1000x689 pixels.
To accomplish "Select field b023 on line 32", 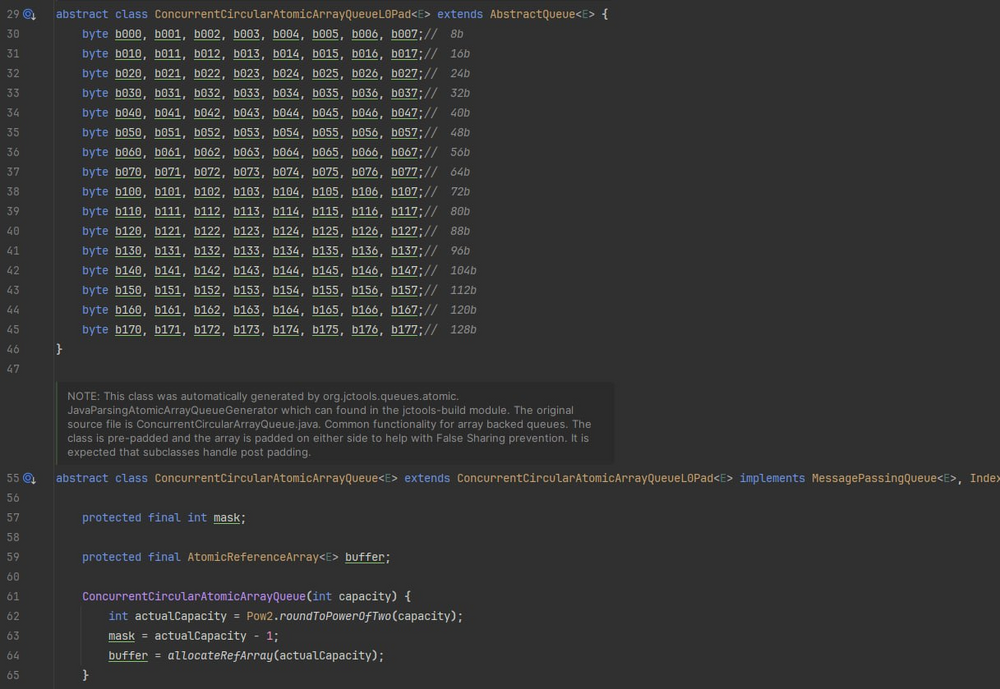I will (246, 73).
